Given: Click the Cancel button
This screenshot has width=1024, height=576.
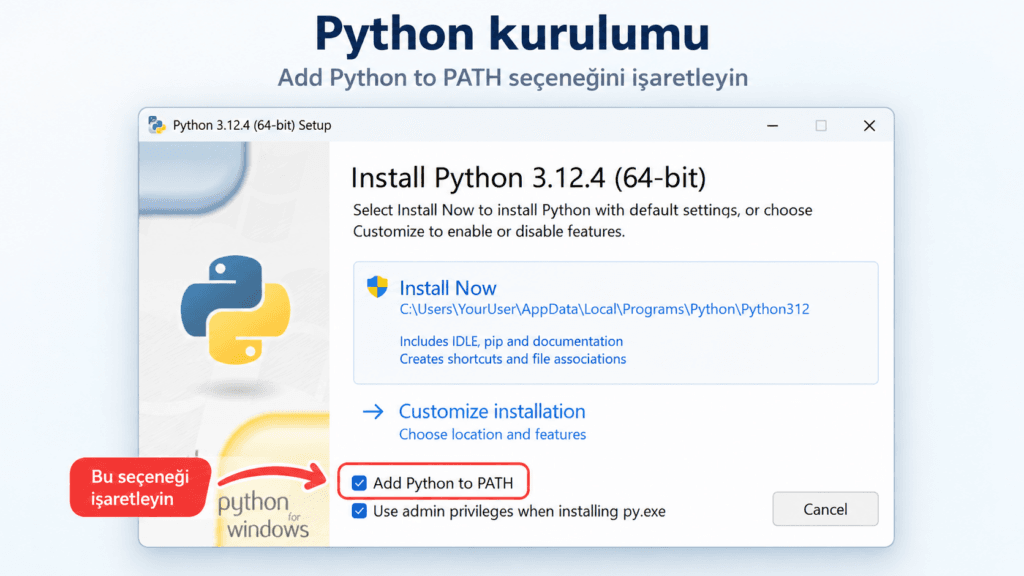Looking at the screenshot, I should pos(825,509).
